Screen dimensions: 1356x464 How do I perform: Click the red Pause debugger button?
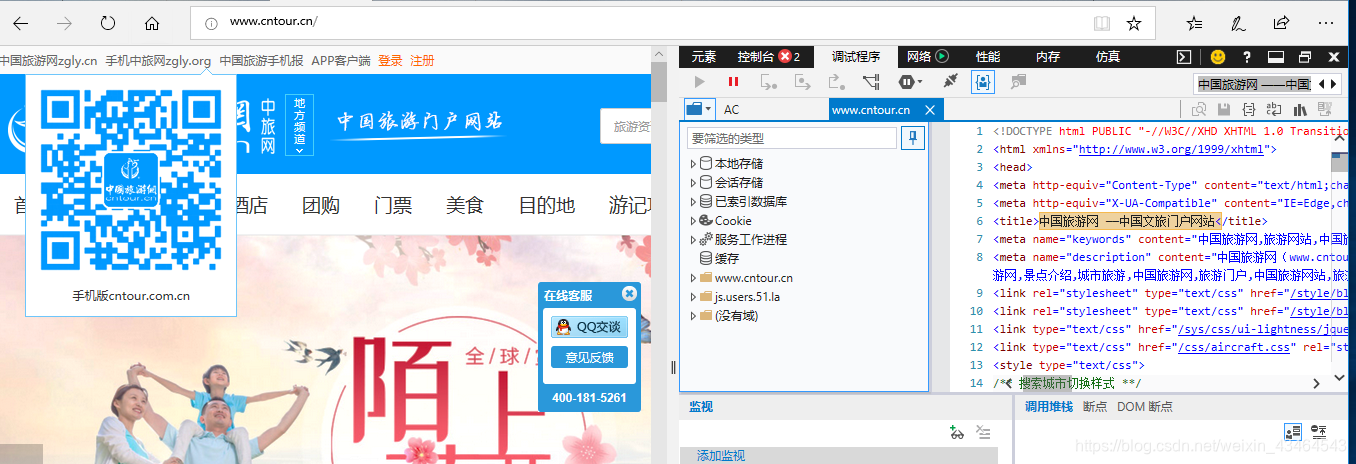pyautogui.click(x=733, y=82)
